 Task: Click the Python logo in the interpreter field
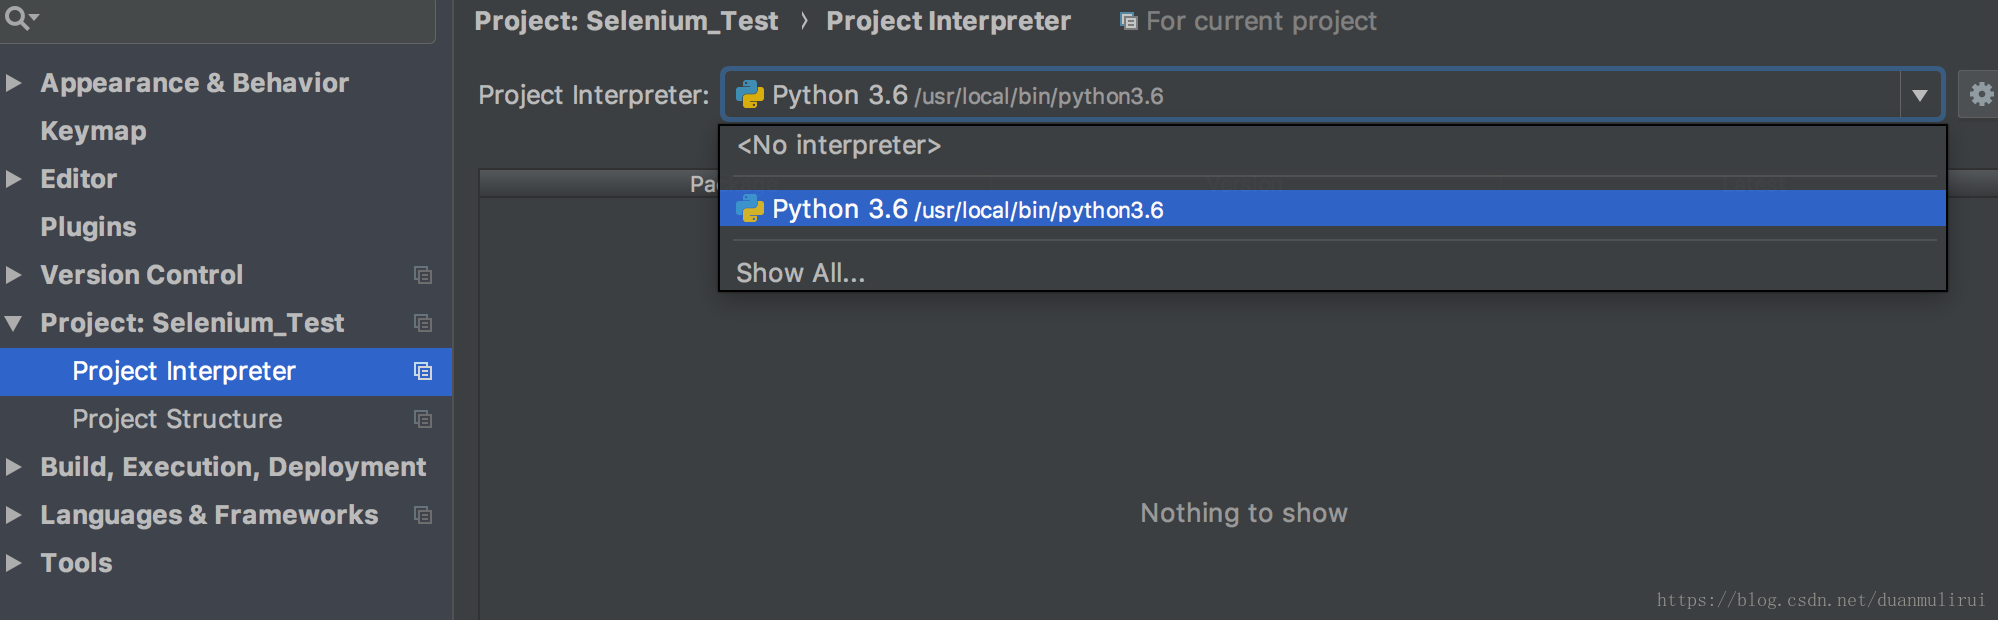click(750, 95)
